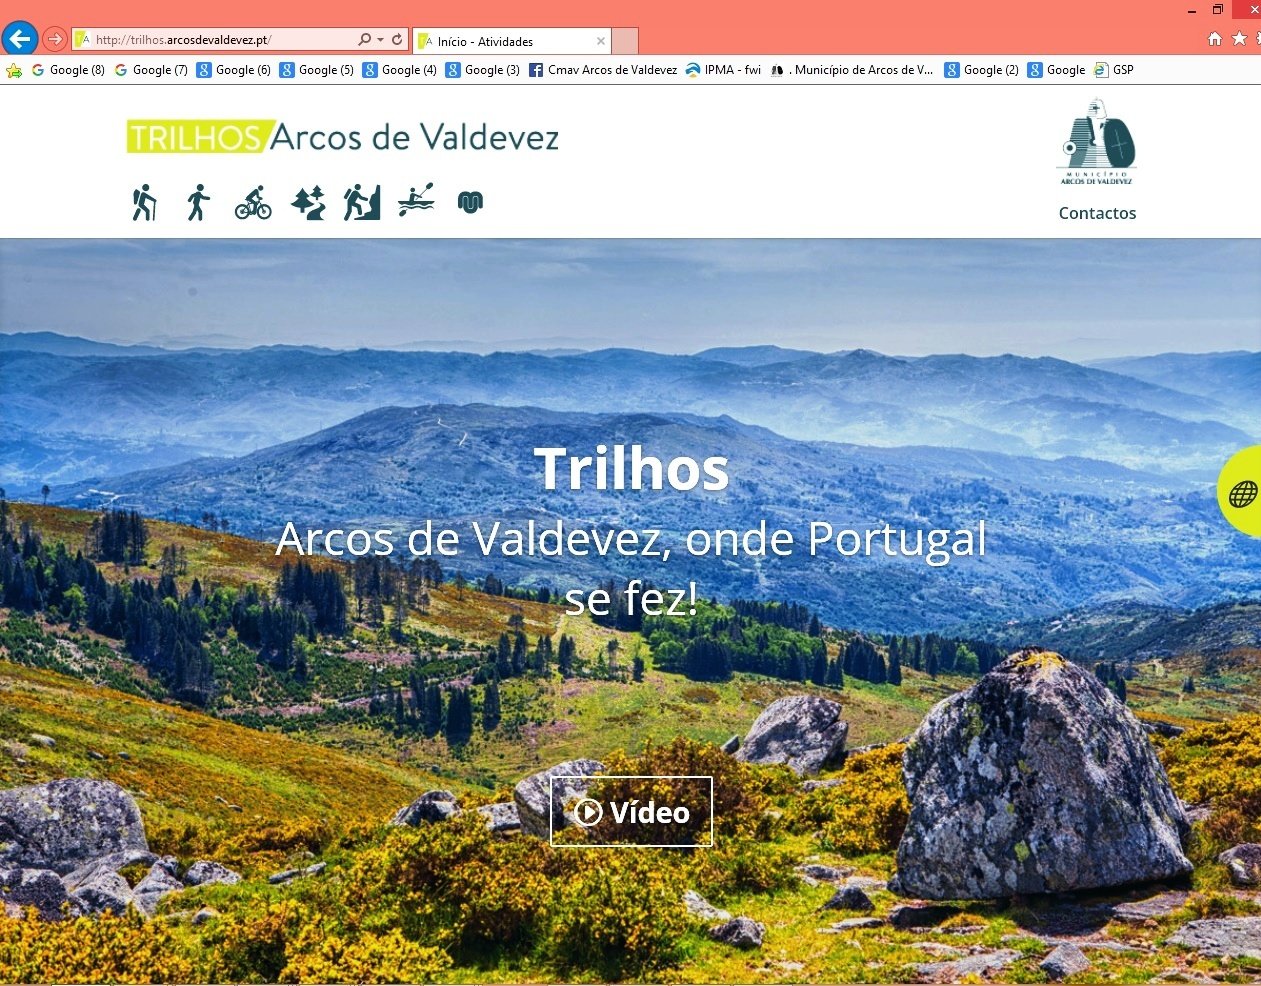Select the Início - Atividades tab
The width and height of the screenshot is (1261, 986).
click(x=511, y=41)
